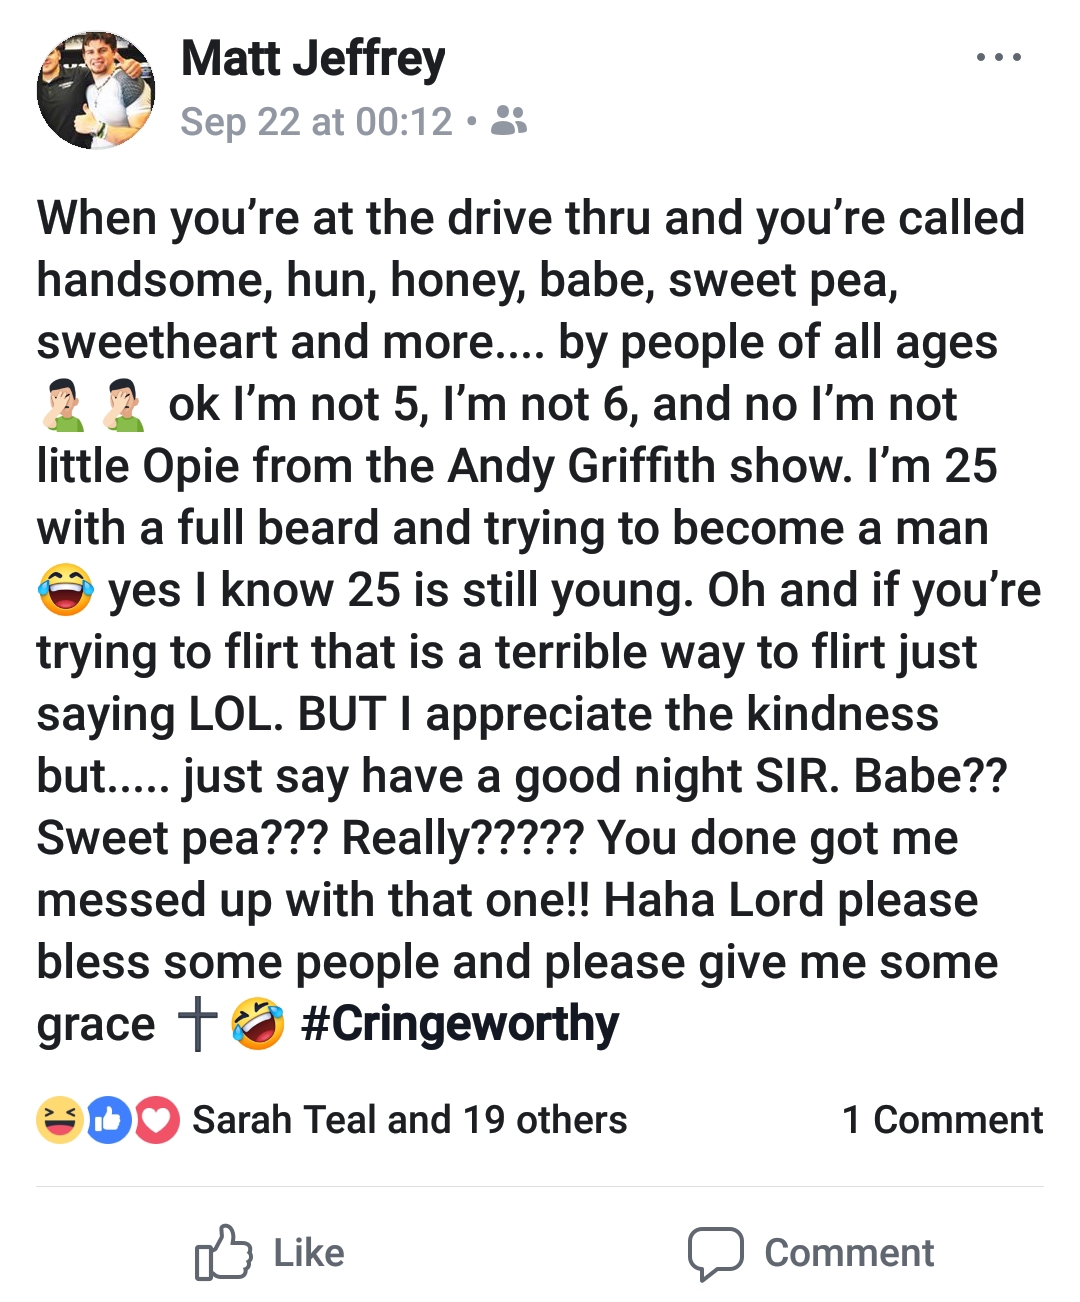Open the Sep 22 at 00:12 timestamp
The image size is (1080, 1302).
tap(316, 122)
